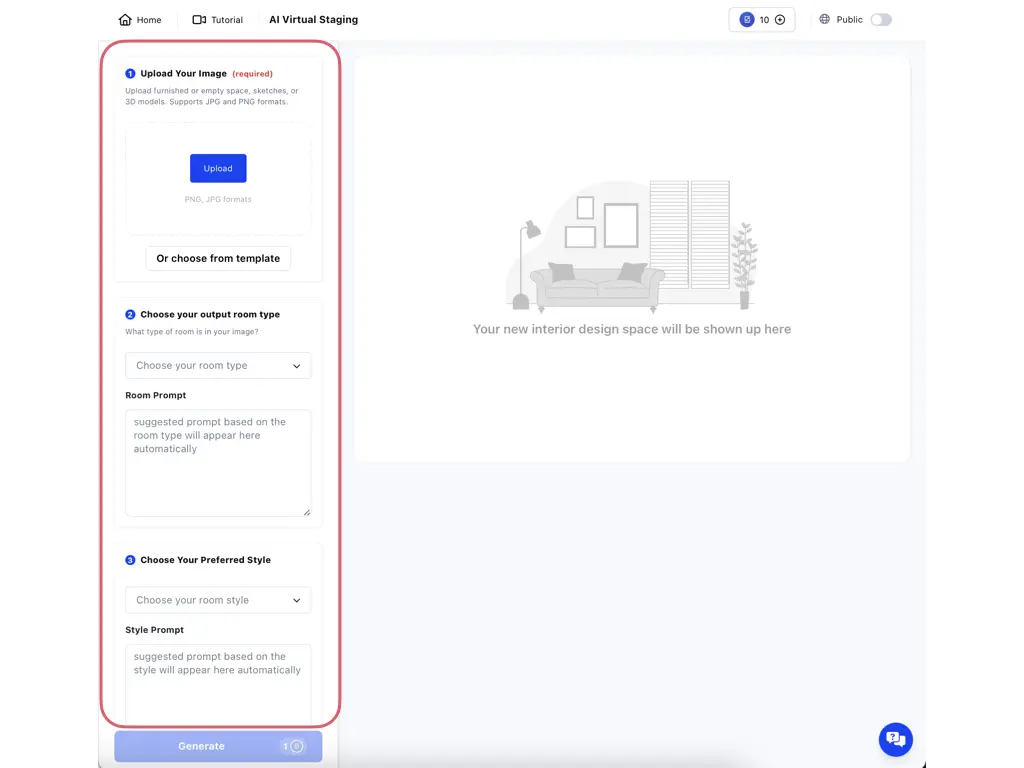Click the blue Upload button
The width and height of the screenshot is (1024, 768).
pyautogui.click(x=218, y=168)
